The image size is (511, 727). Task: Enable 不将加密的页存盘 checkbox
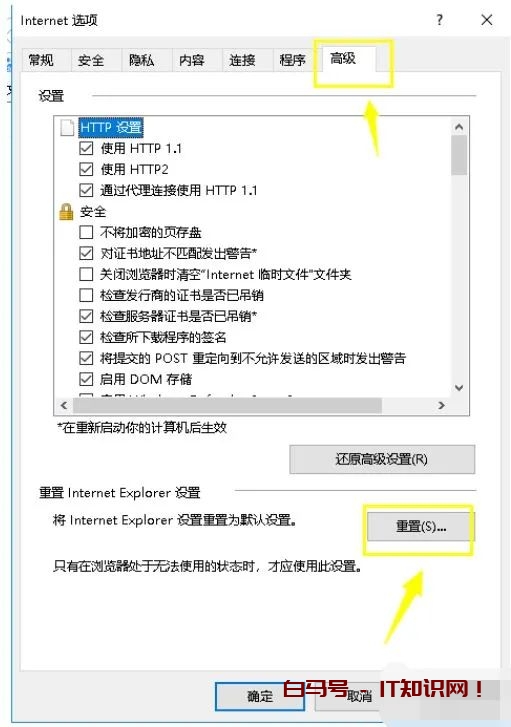[x=86, y=232]
